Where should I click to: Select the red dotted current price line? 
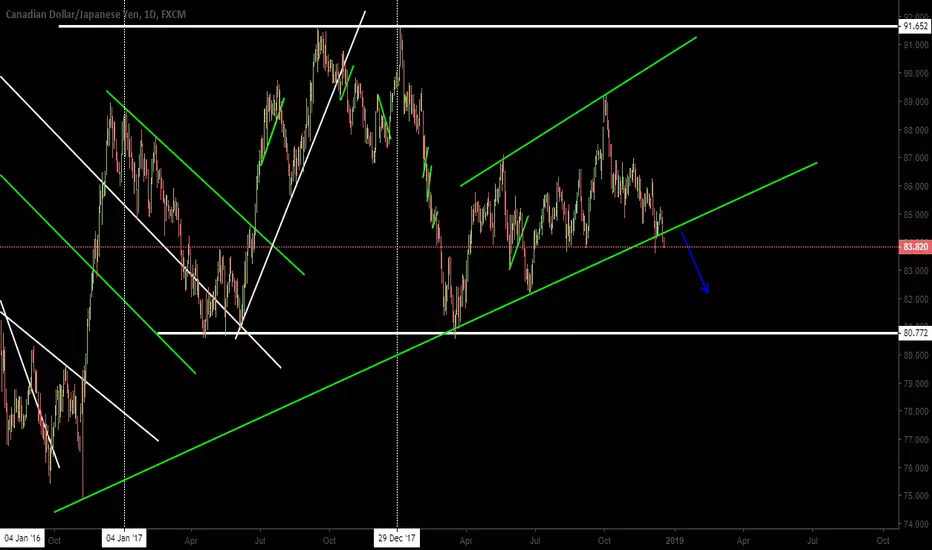pos(449,247)
